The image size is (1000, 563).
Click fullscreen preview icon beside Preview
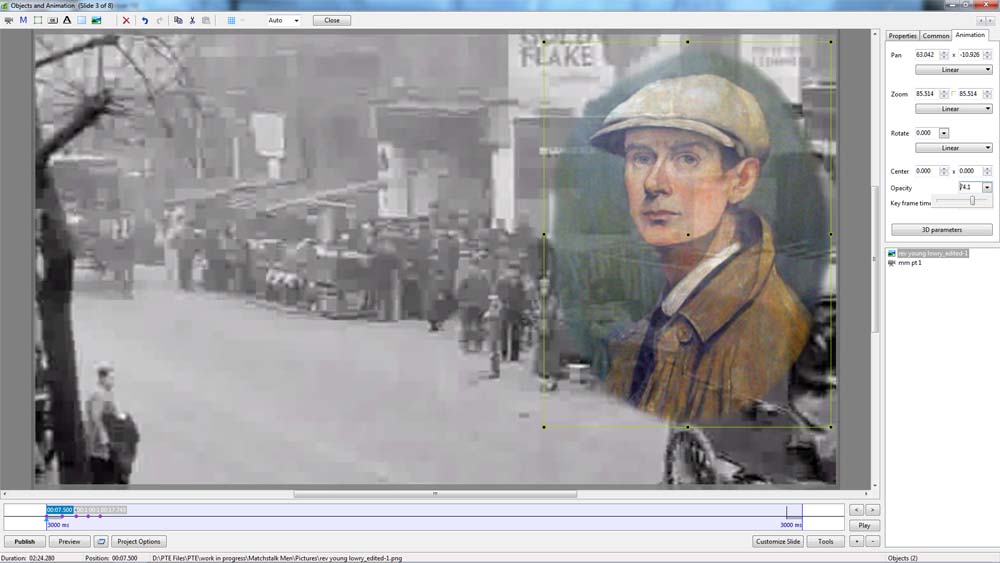point(101,541)
